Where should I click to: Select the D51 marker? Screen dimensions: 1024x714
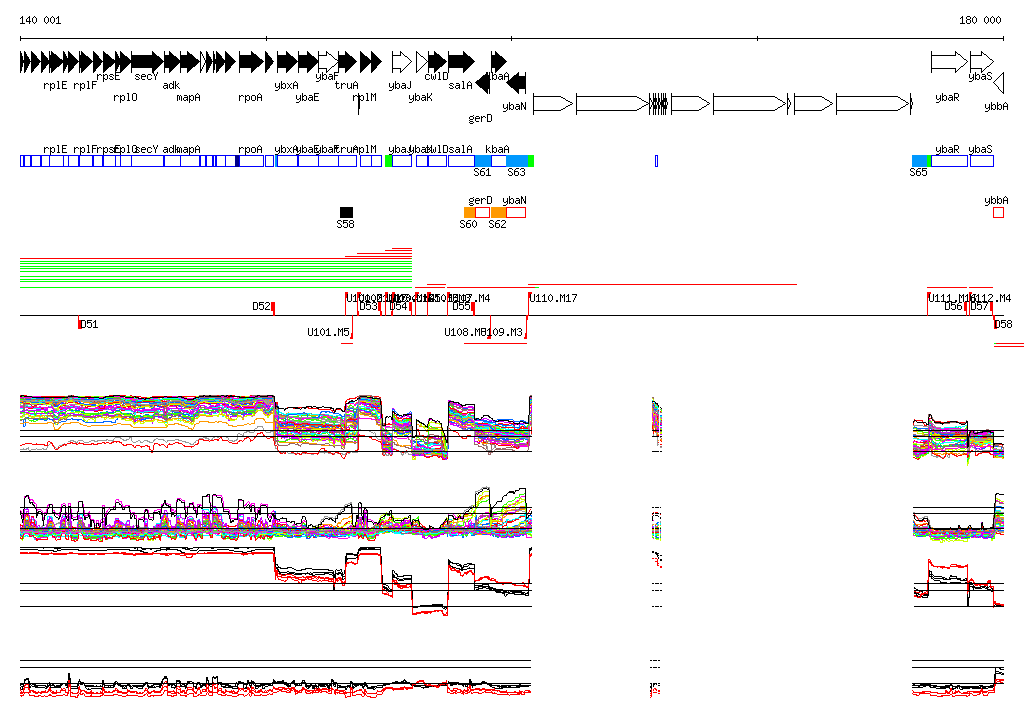pos(79,323)
